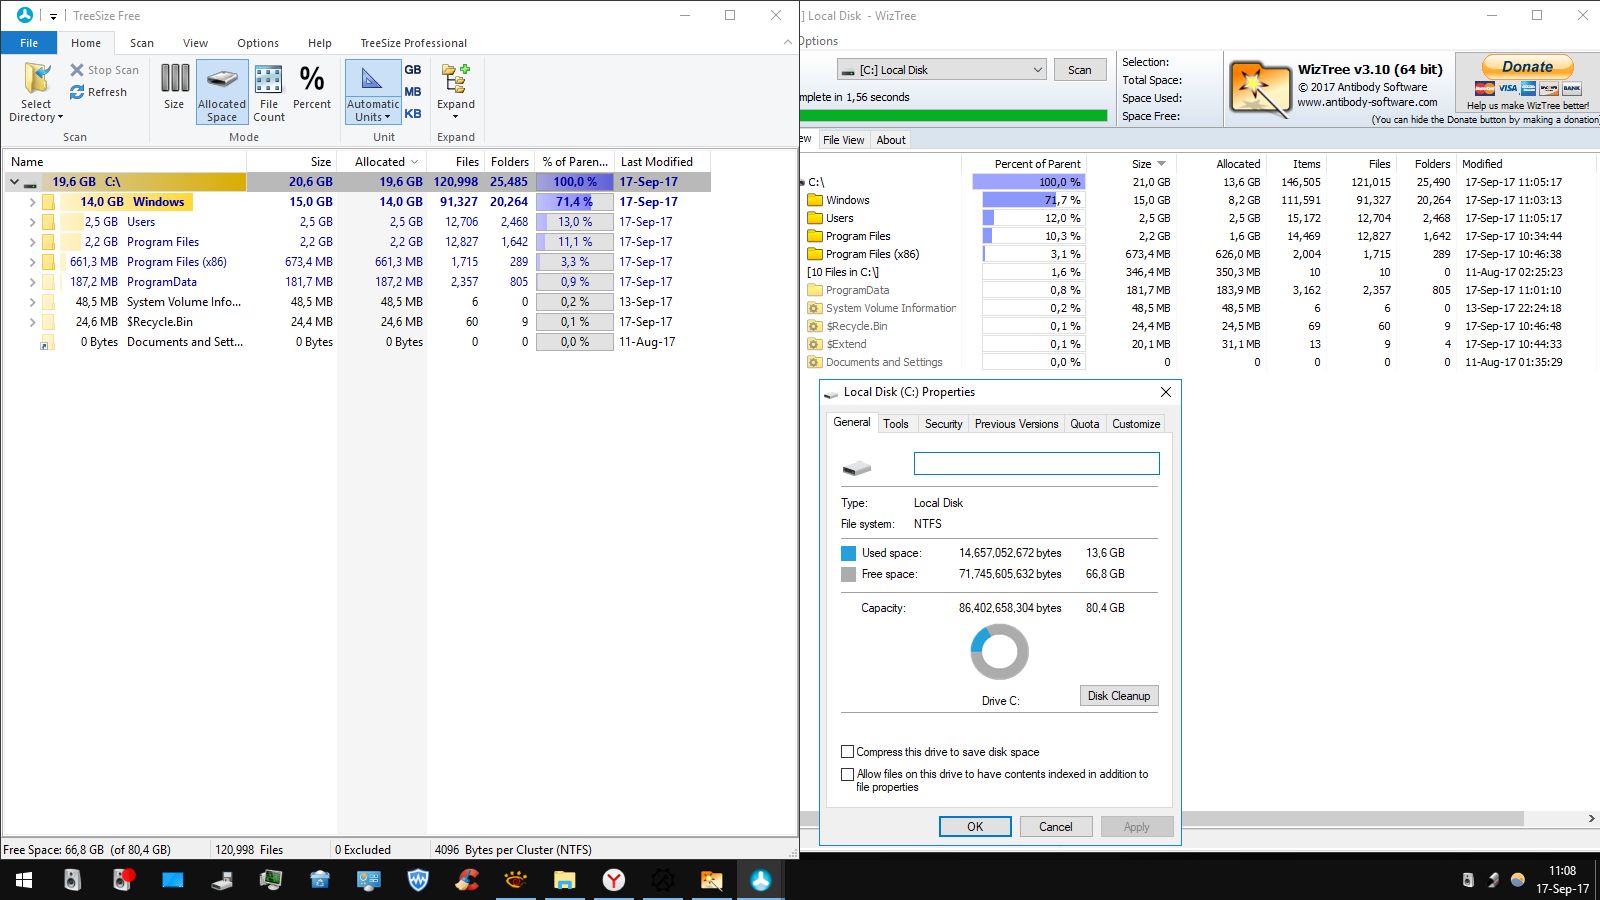1600x900 pixels.
Task: Expand $Recycle.Bin node in TreeSize
Action: coord(32,322)
